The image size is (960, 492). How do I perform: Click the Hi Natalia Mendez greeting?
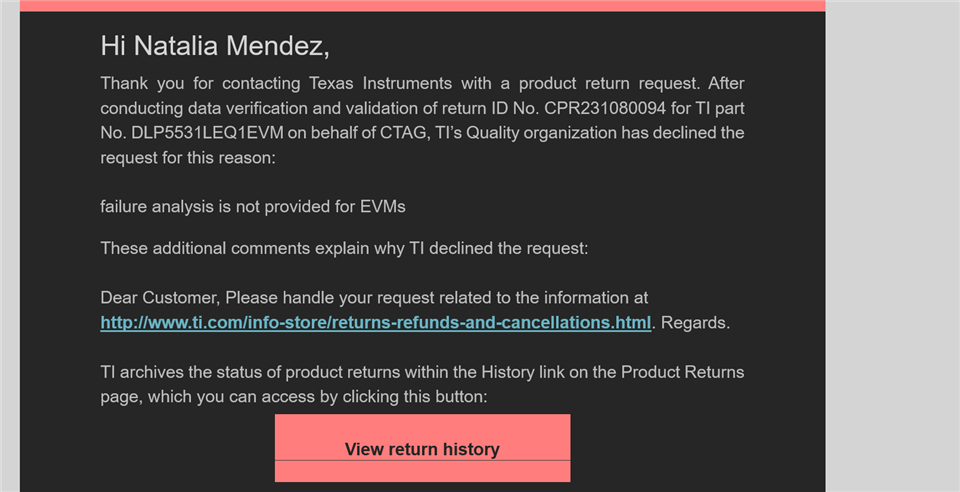point(215,46)
